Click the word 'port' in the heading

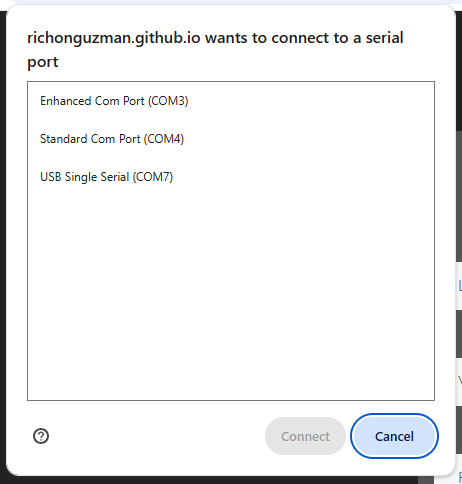click(x=43, y=62)
